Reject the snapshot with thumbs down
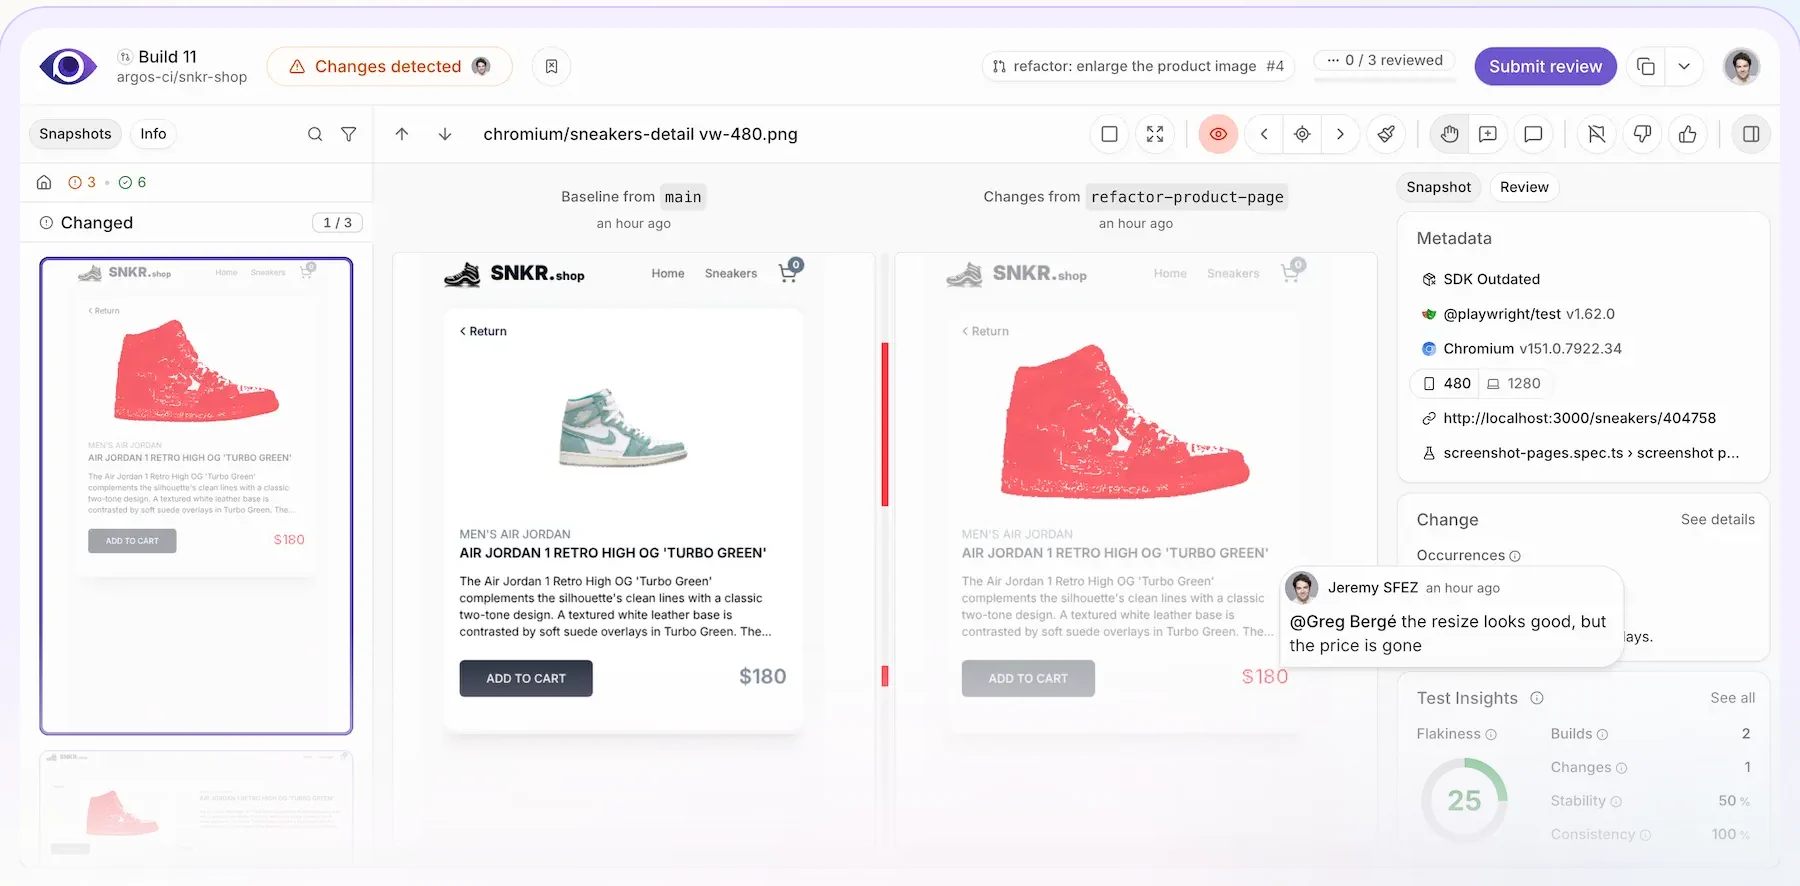 point(1642,134)
